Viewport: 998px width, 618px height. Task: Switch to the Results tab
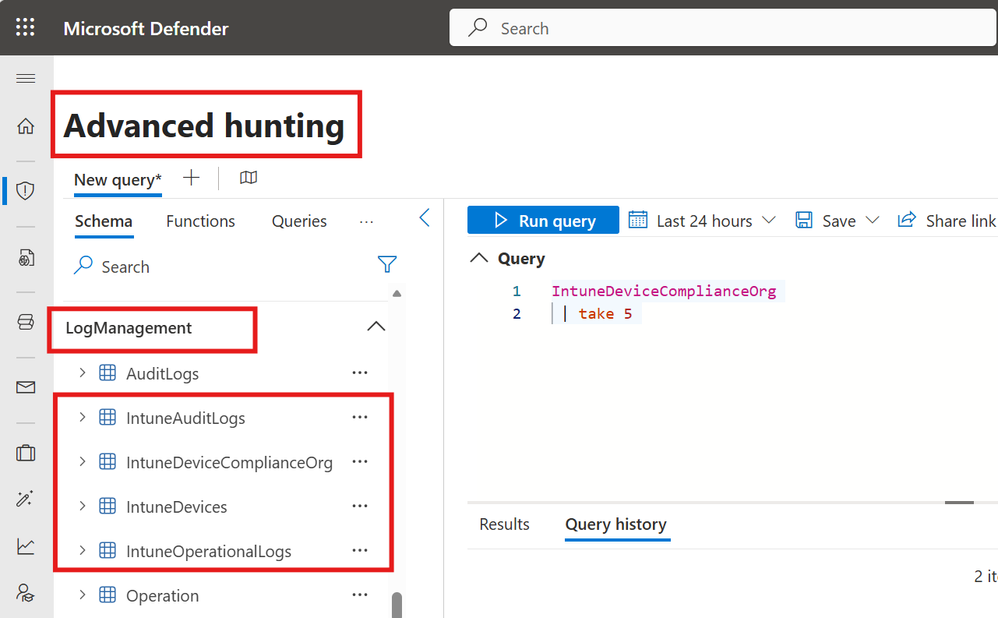pyautogui.click(x=504, y=524)
